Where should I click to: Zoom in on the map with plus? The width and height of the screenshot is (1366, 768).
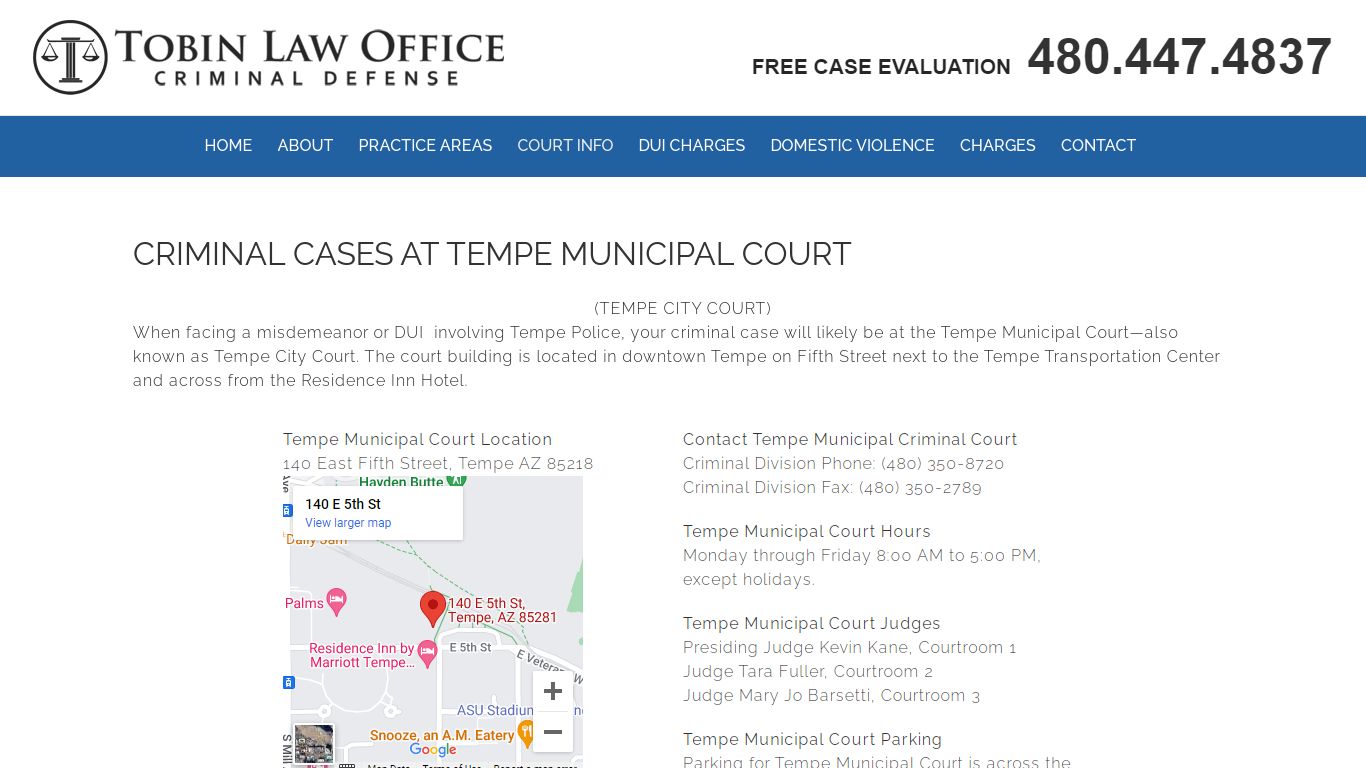553,691
